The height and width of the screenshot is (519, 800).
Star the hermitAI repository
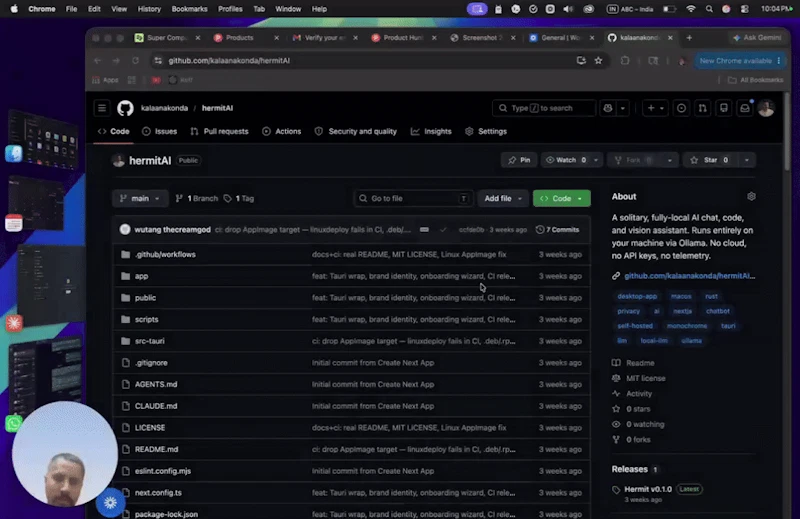[710, 160]
